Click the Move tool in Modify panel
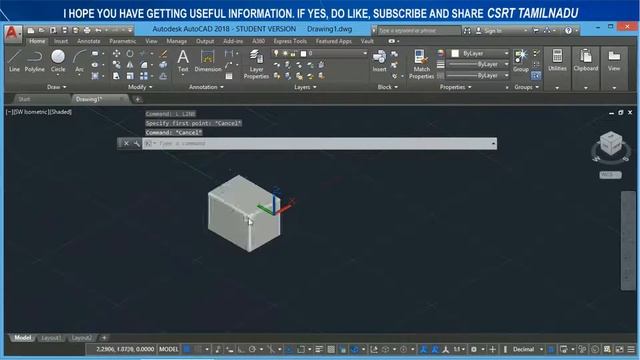This screenshot has width=640, height=360. 116,53
